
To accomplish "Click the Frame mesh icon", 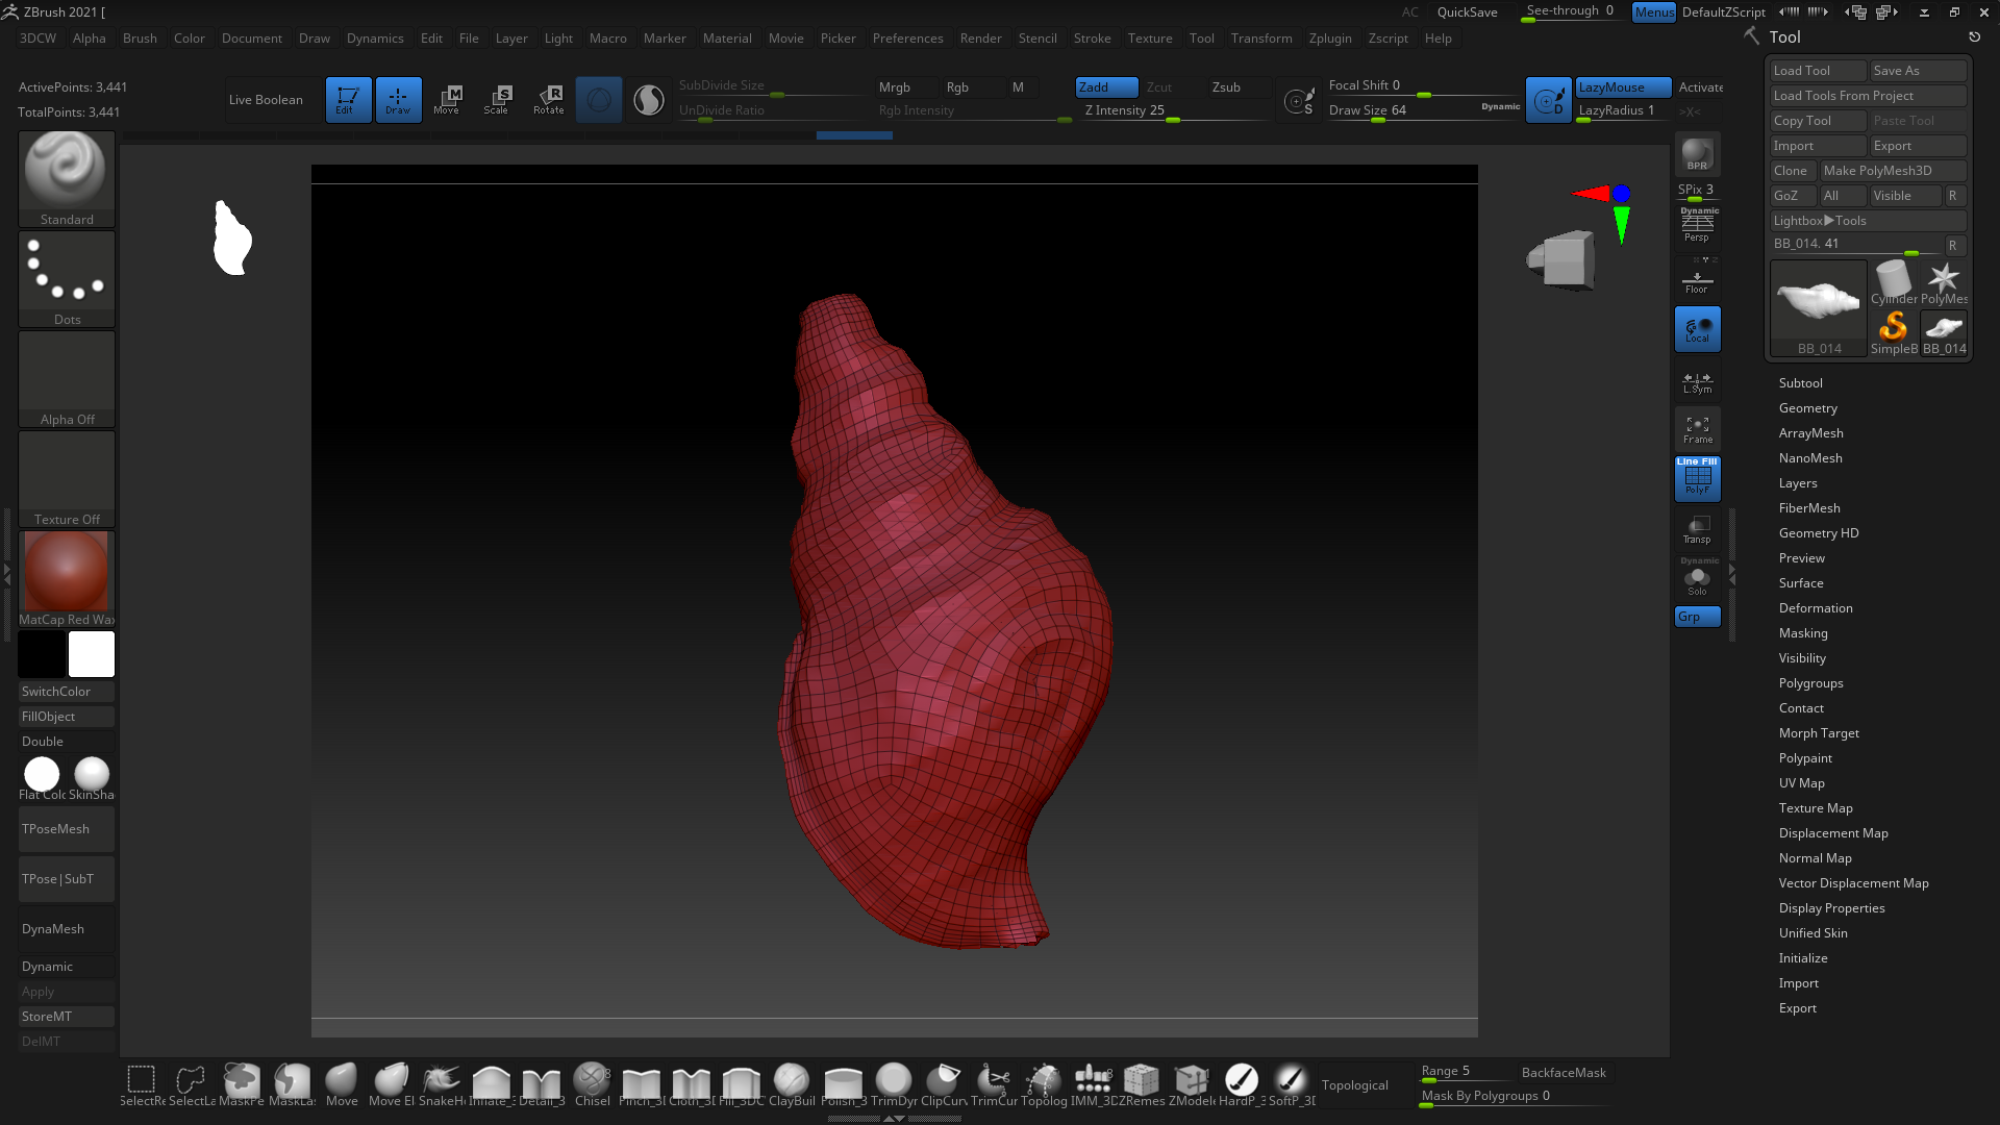I will (1697, 429).
